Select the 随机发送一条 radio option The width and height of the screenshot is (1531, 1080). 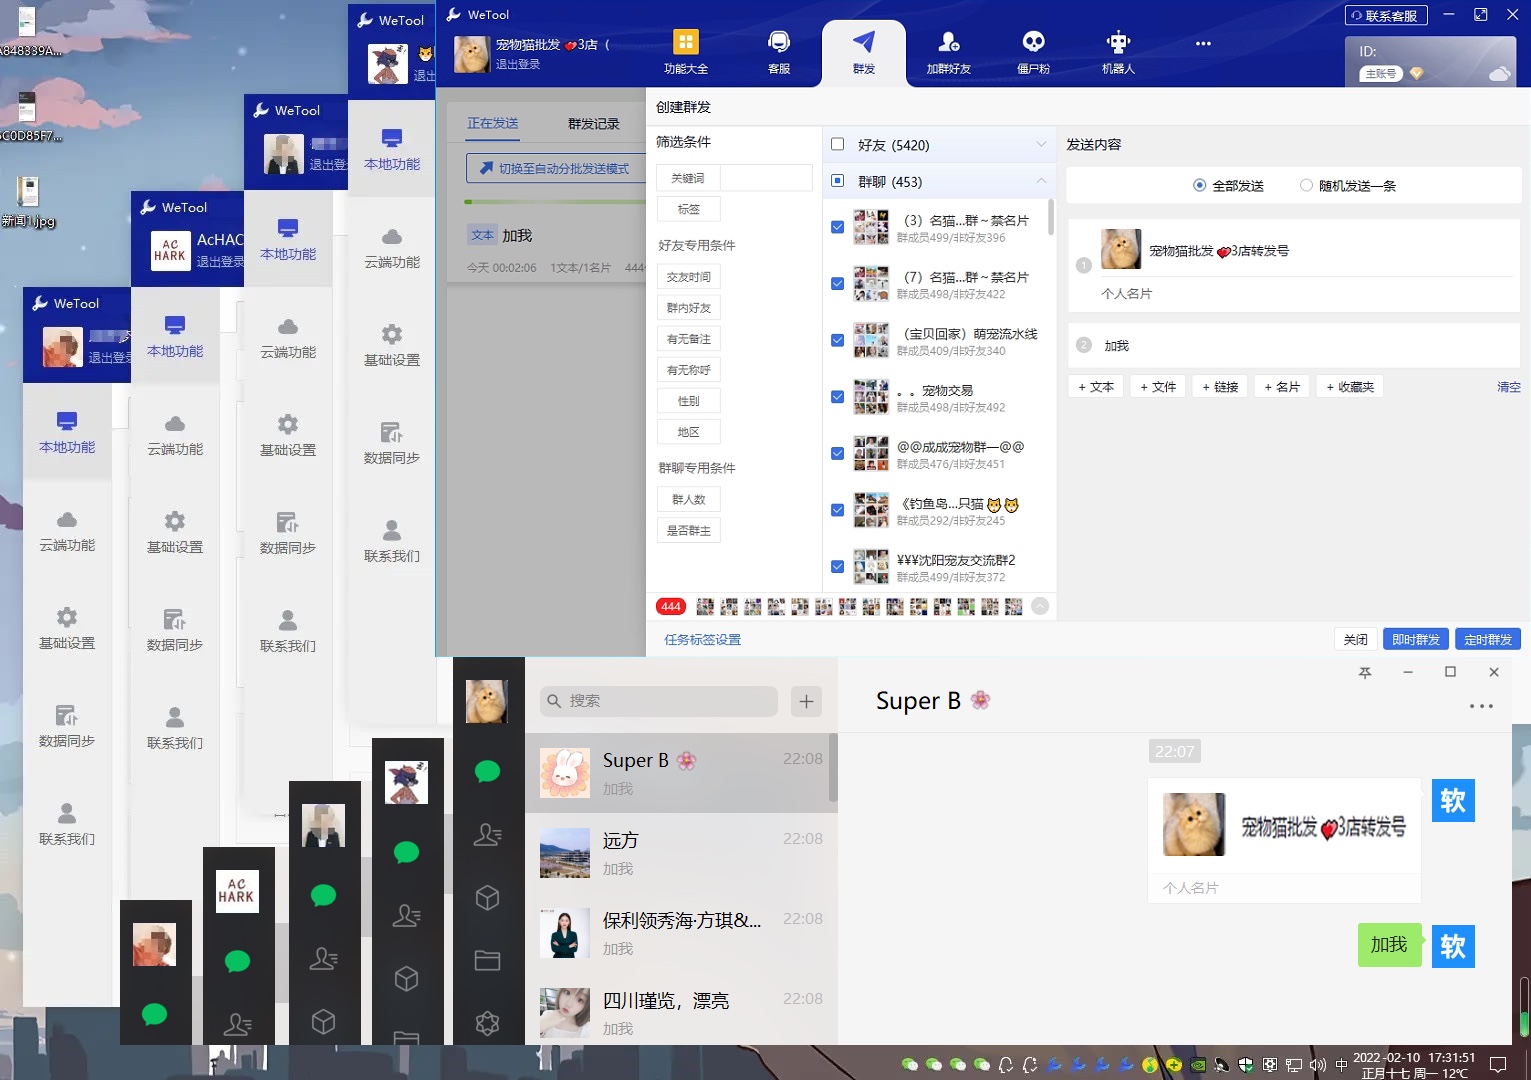[1306, 185]
